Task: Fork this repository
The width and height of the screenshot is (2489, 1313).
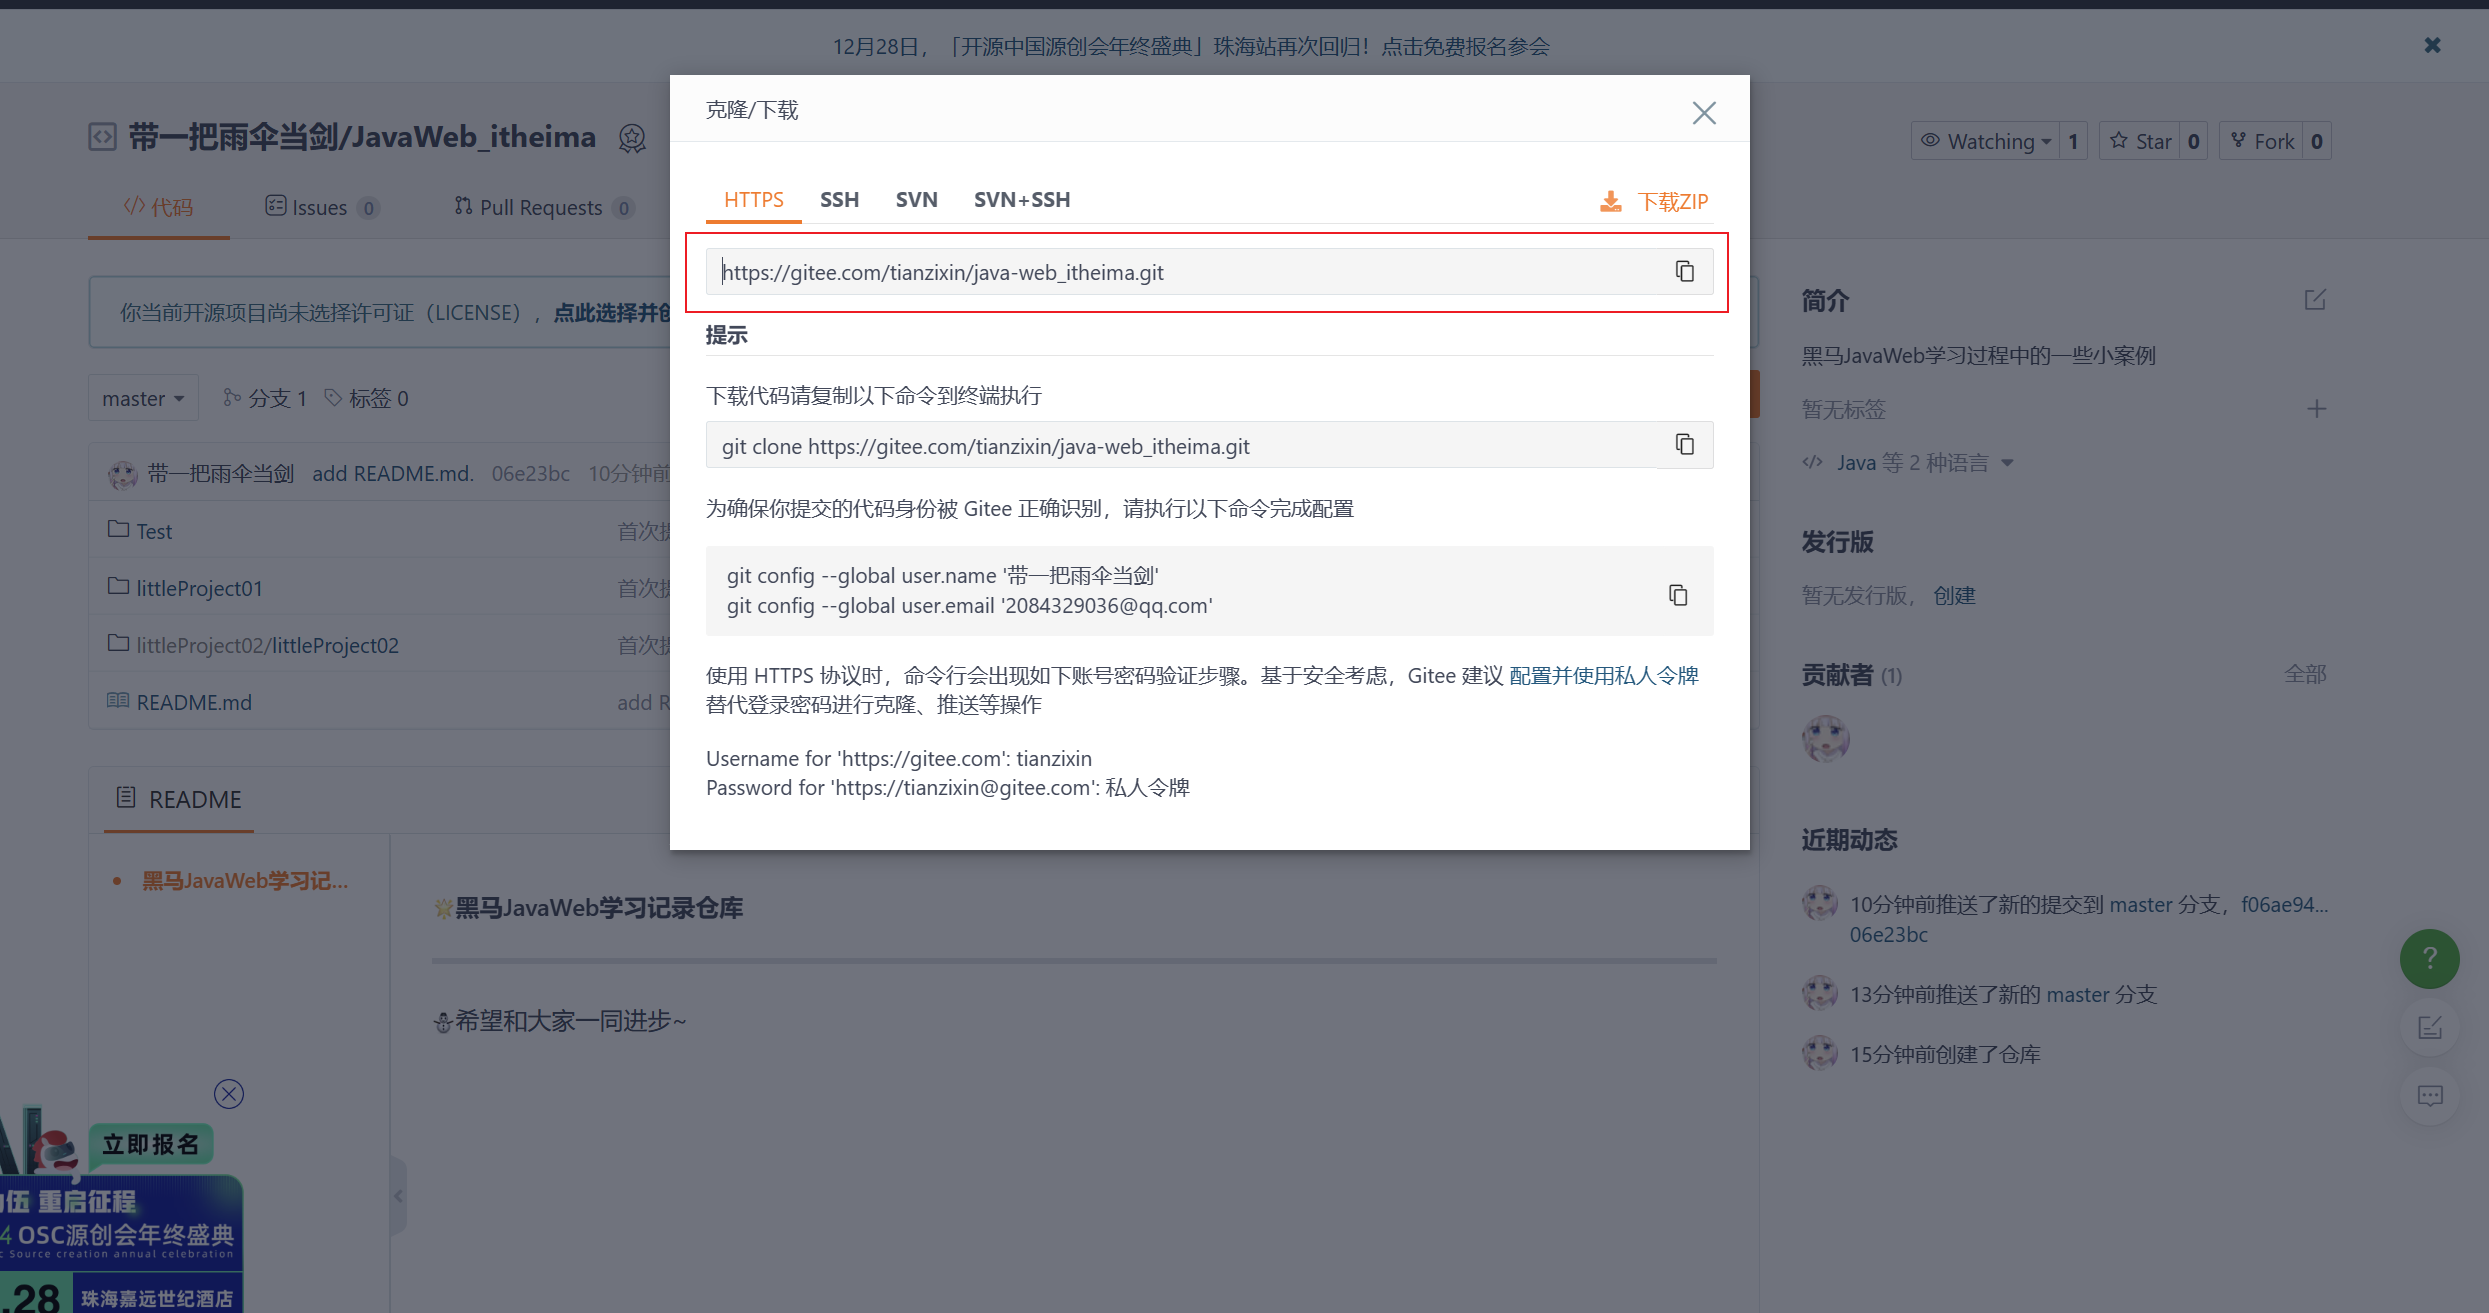Action: click(2262, 141)
